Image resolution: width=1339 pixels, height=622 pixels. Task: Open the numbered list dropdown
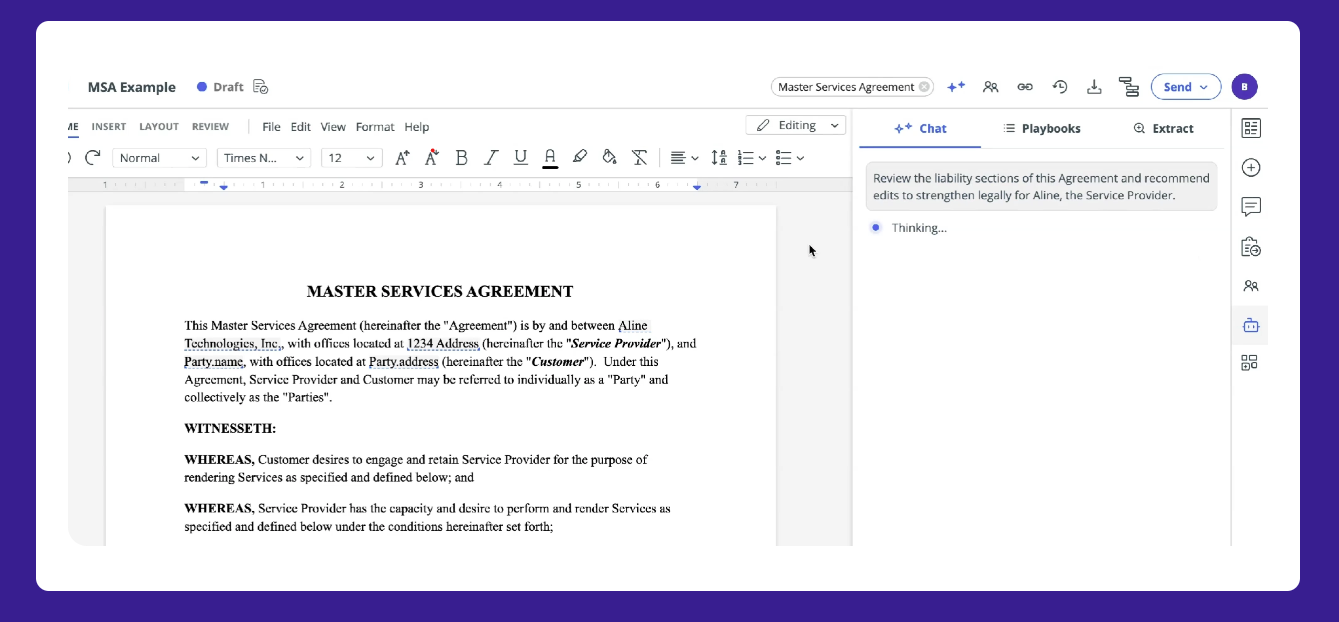click(751, 157)
